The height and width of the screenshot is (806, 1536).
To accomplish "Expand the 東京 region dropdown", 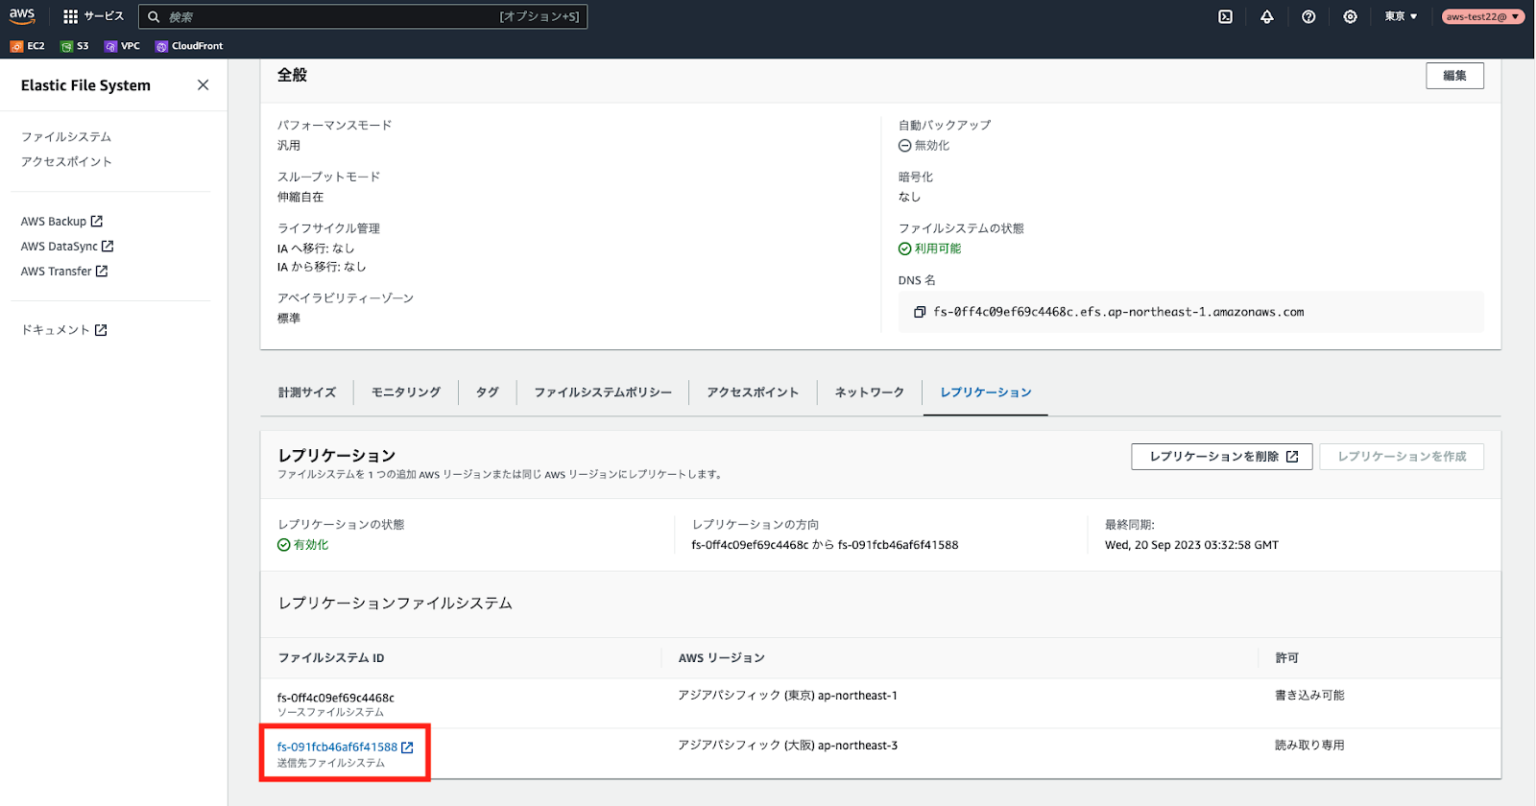I will point(1401,16).
